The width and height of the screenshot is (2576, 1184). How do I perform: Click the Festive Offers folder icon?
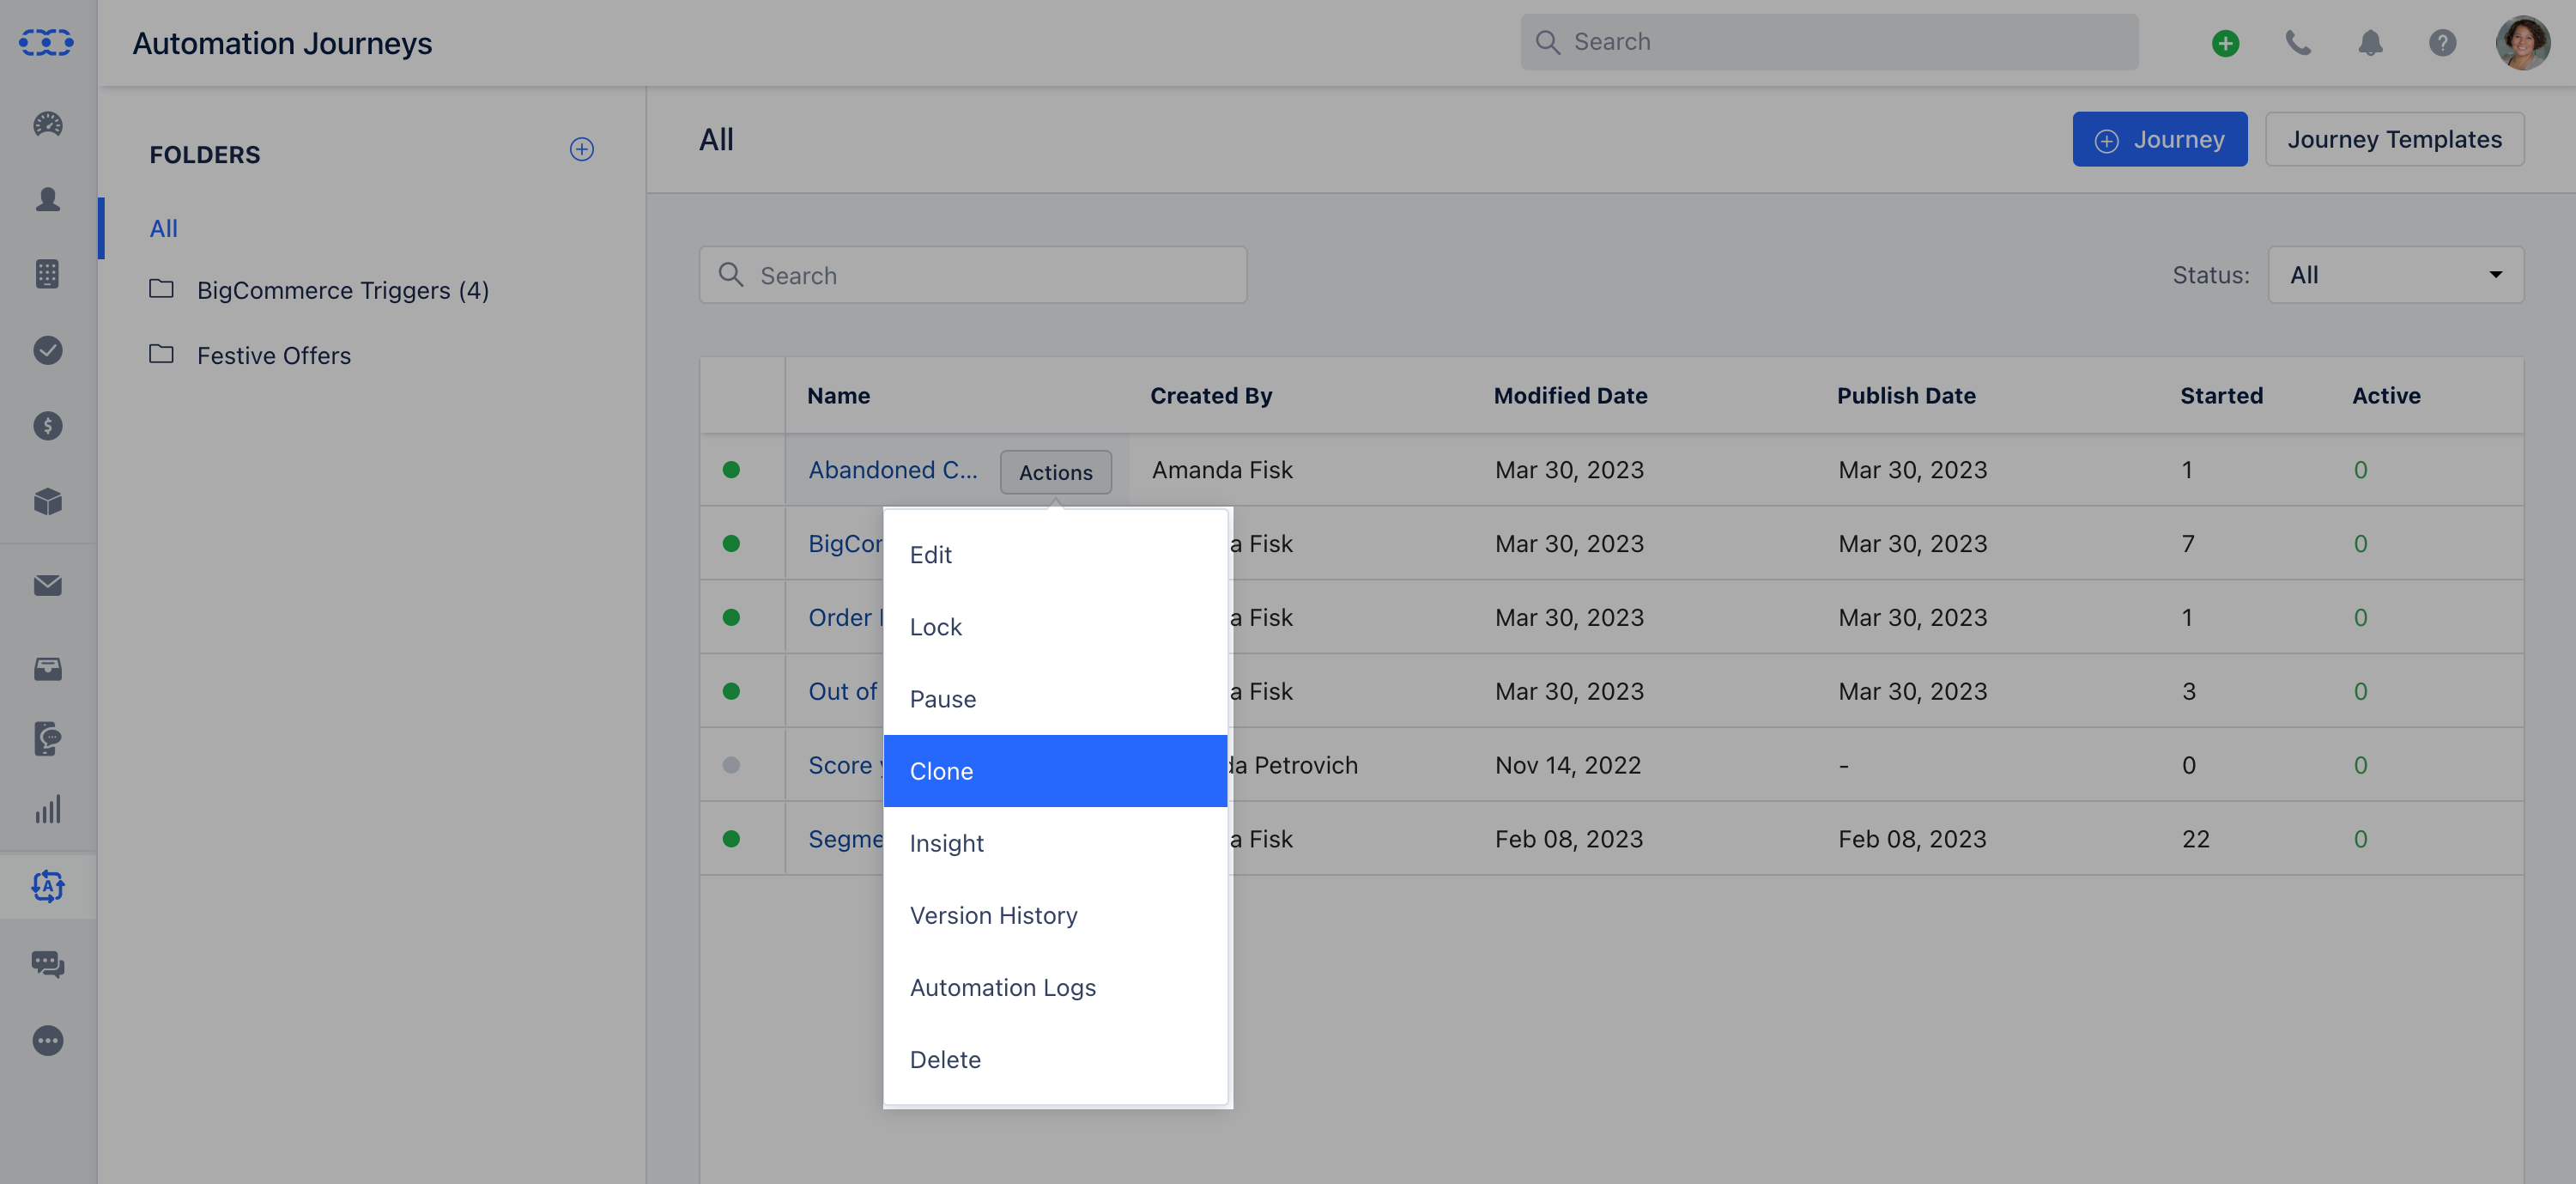tap(161, 354)
